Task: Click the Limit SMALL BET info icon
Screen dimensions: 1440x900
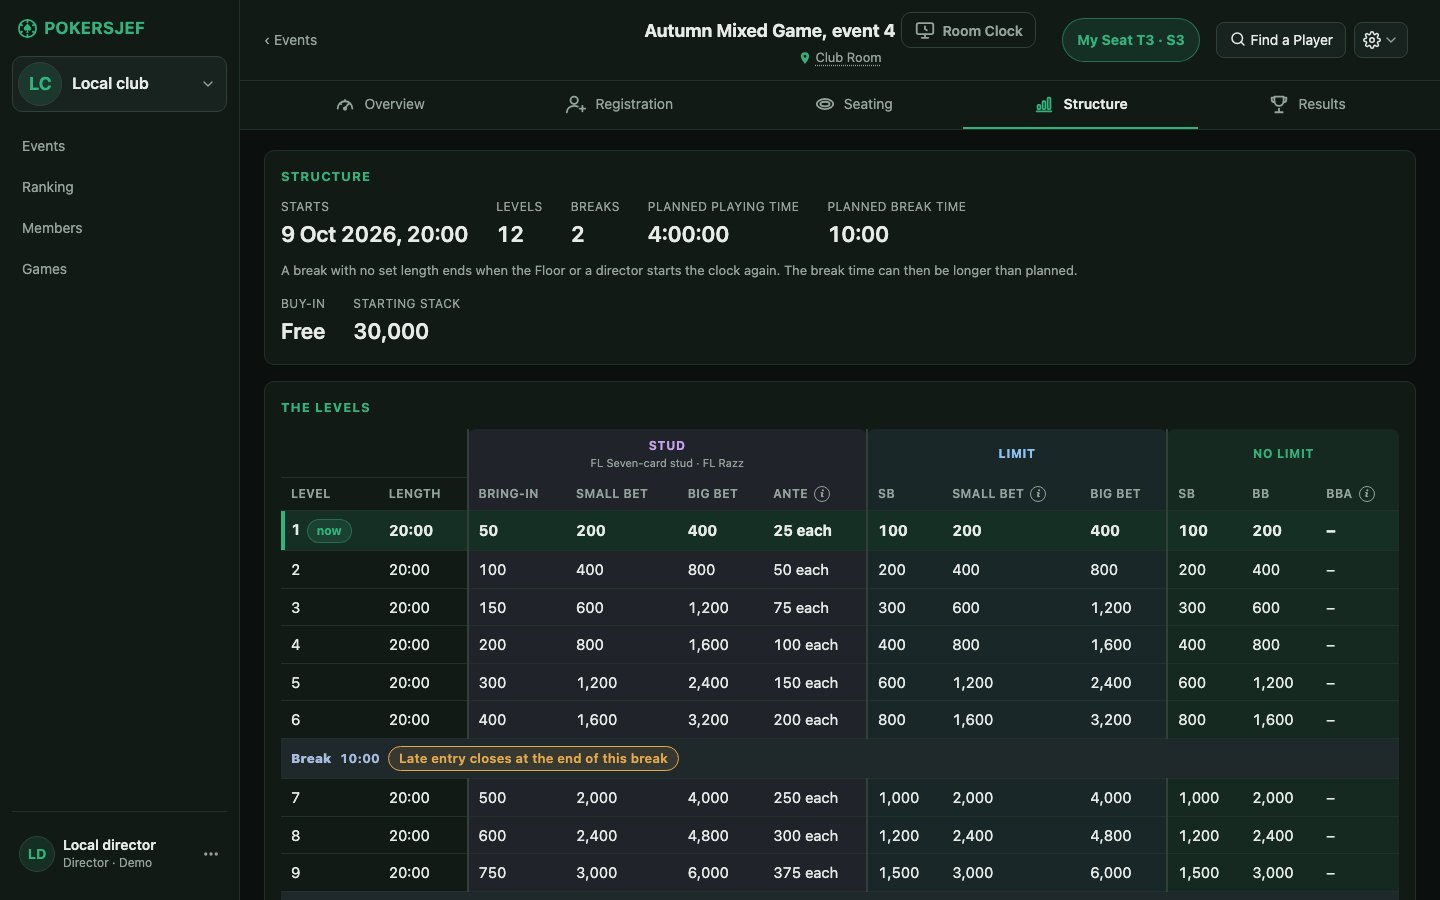Action: (x=1038, y=494)
